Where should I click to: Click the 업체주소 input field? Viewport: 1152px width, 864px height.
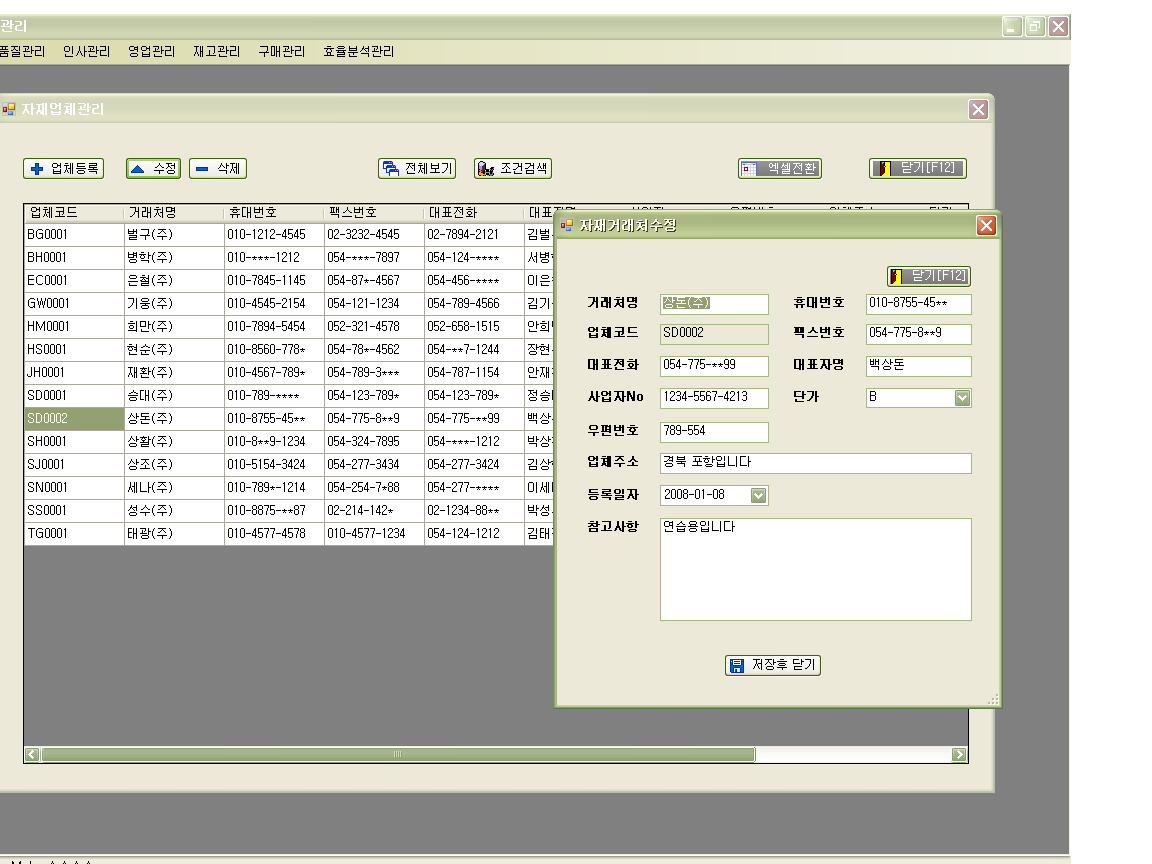tap(816, 463)
